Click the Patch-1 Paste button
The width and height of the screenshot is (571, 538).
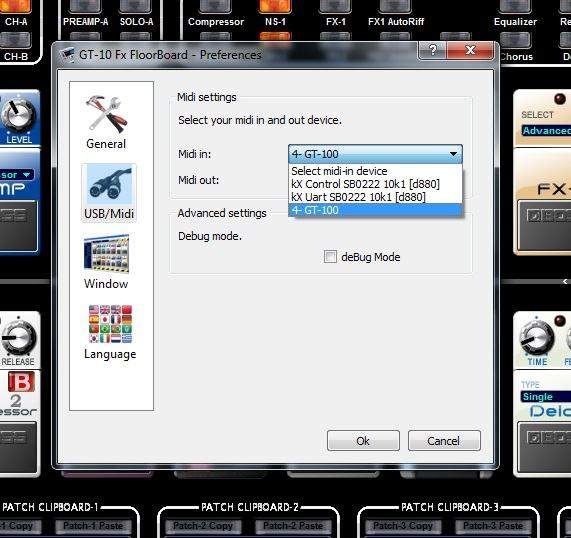tap(93, 526)
